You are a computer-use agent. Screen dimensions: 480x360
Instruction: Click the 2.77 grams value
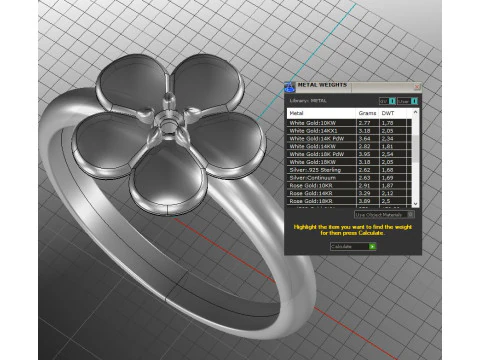364,123
